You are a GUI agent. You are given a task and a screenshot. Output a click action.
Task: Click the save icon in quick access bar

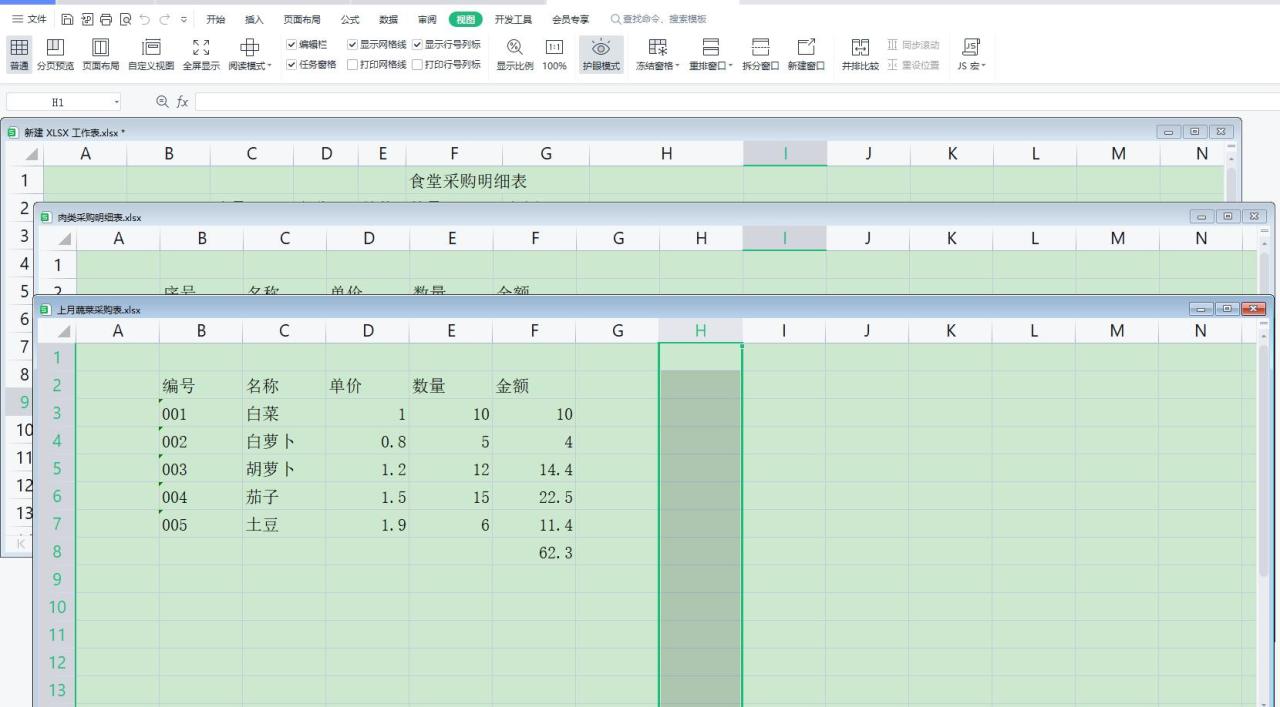click(67, 19)
